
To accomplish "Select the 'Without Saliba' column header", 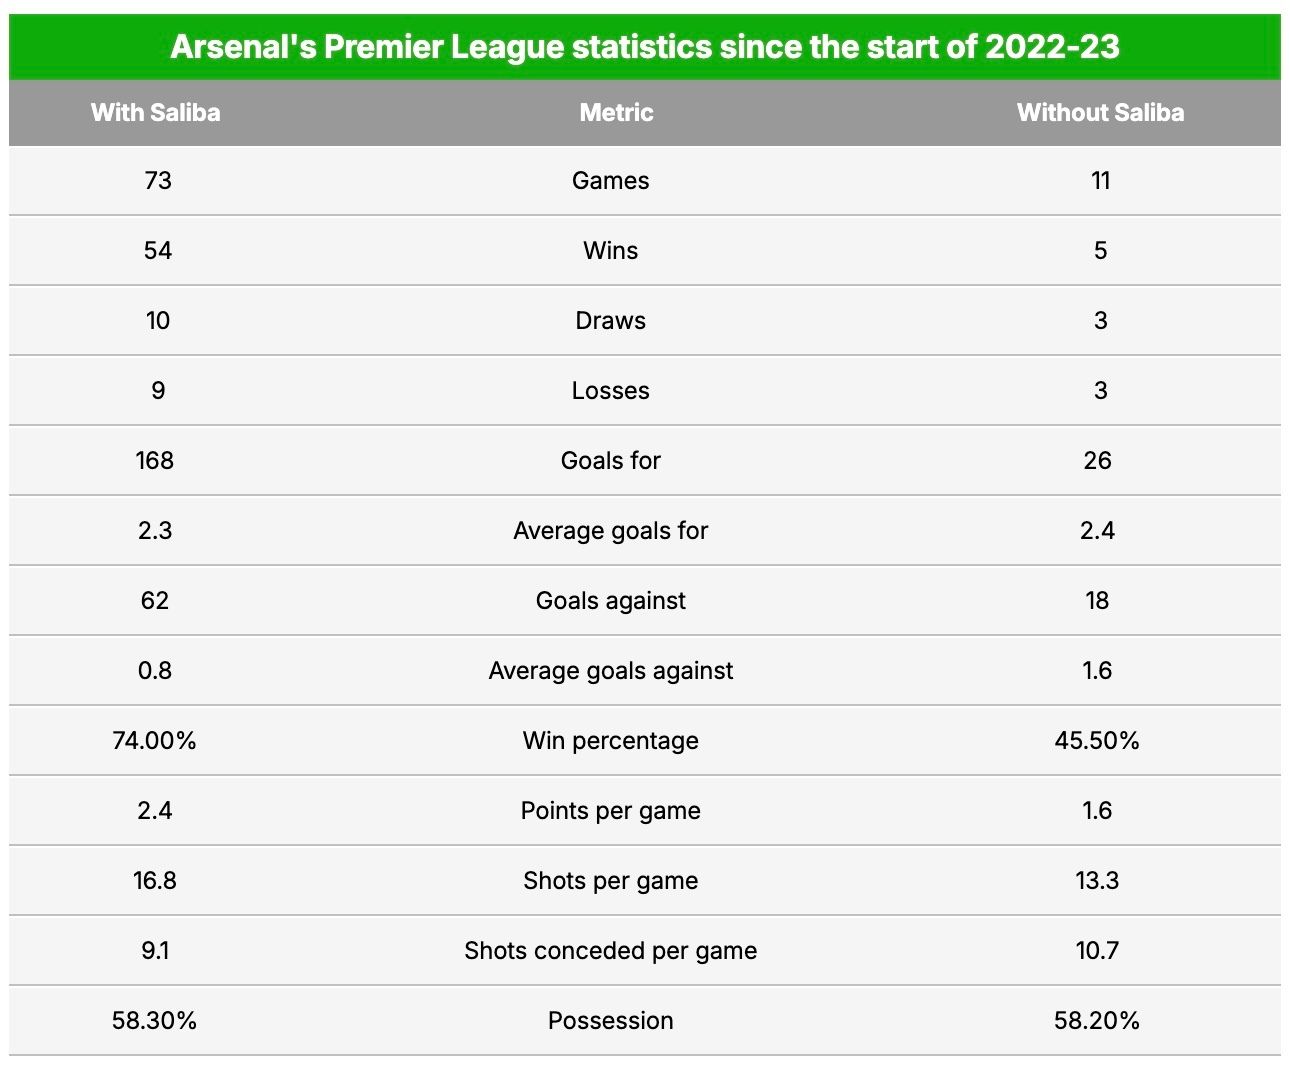I will (1100, 112).
